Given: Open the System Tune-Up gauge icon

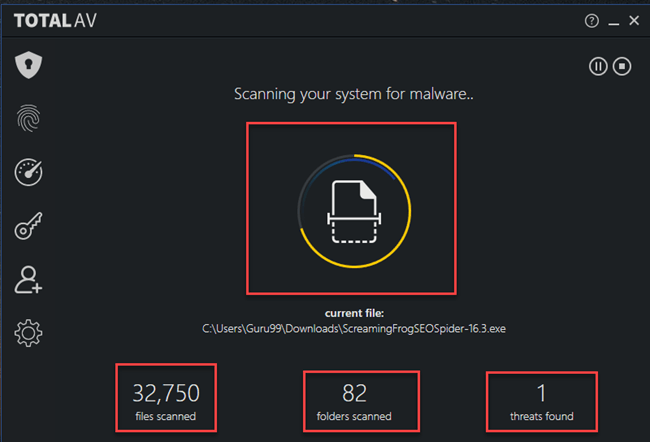Looking at the screenshot, I should [x=28, y=172].
